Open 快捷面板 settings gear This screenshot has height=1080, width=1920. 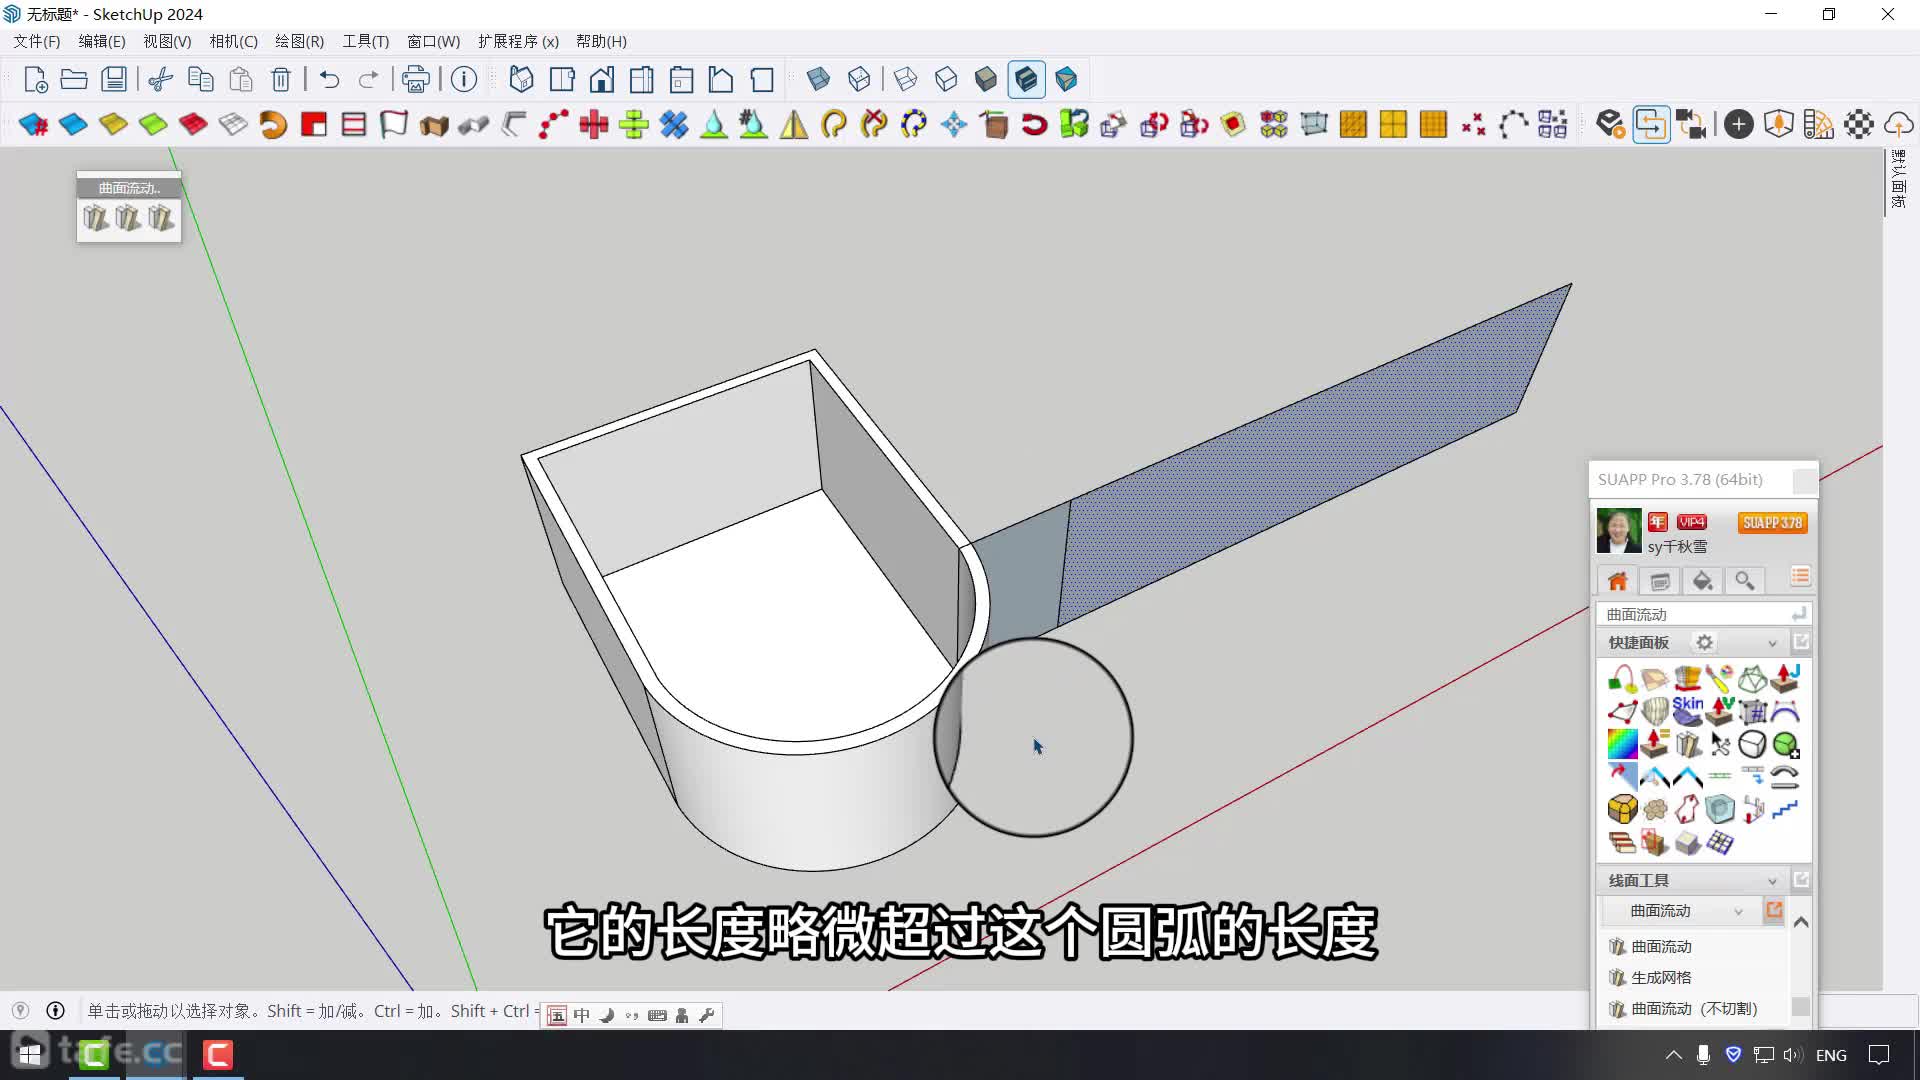coord(1704,642)
